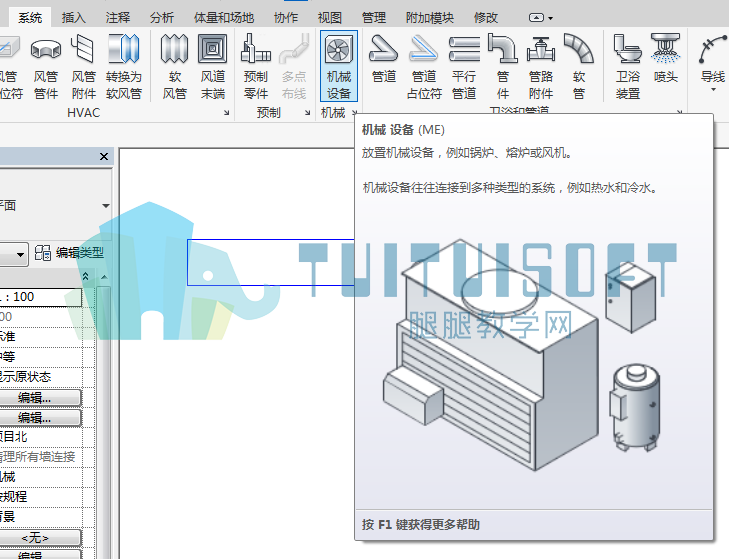Select the 管路附件 pipe accessory tool
Screen dimensions: 729x559
coord(541,67)
